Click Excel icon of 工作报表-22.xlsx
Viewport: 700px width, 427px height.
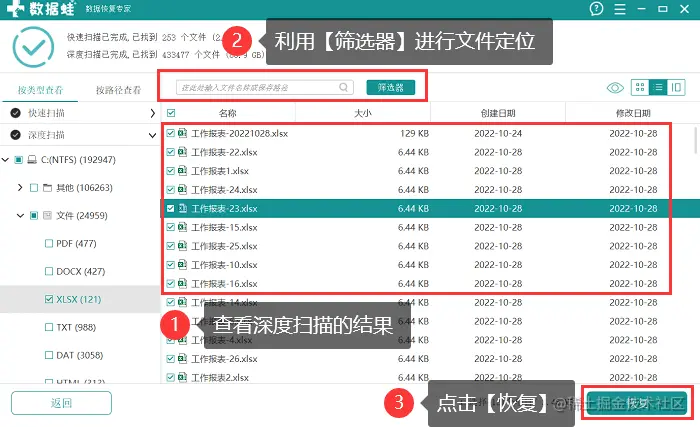182,151
